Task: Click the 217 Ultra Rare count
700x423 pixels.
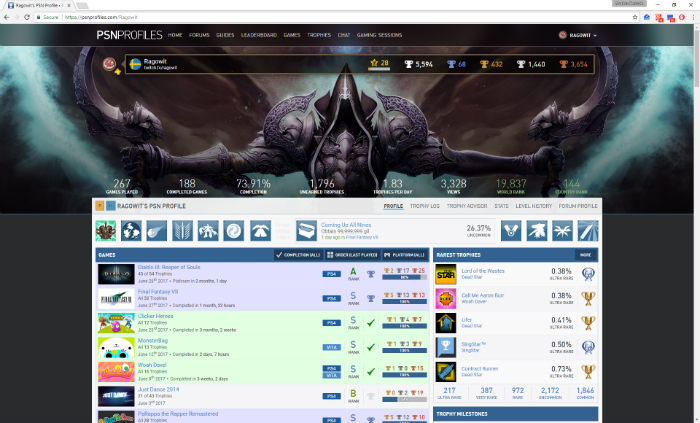Action: 450,393
